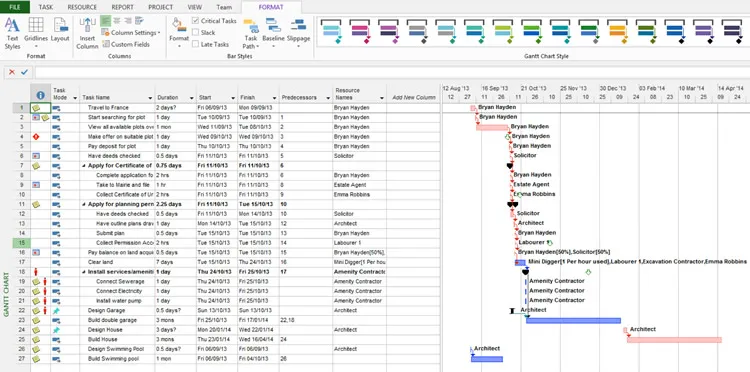
Task: Toggle the wrap text column icon
Action: coord(139,21)
